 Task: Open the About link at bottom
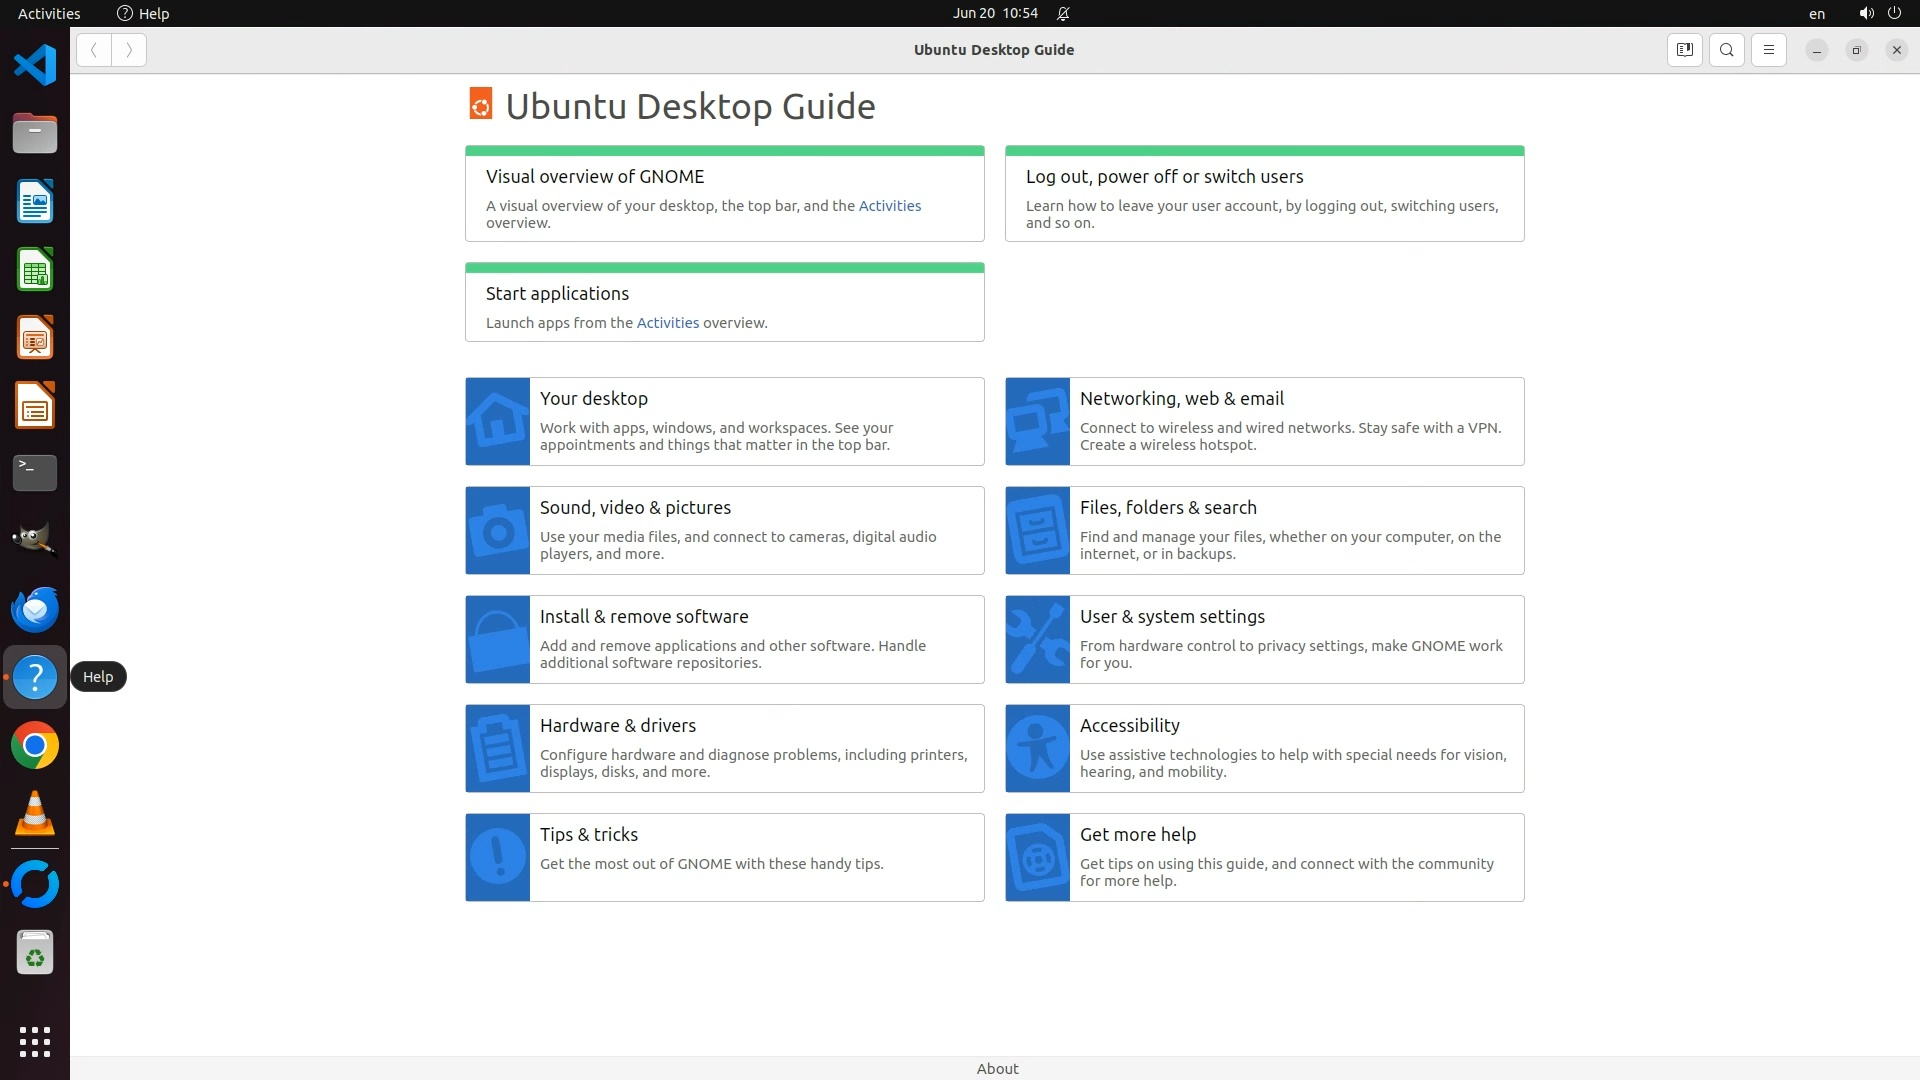tap(997, 1068)
